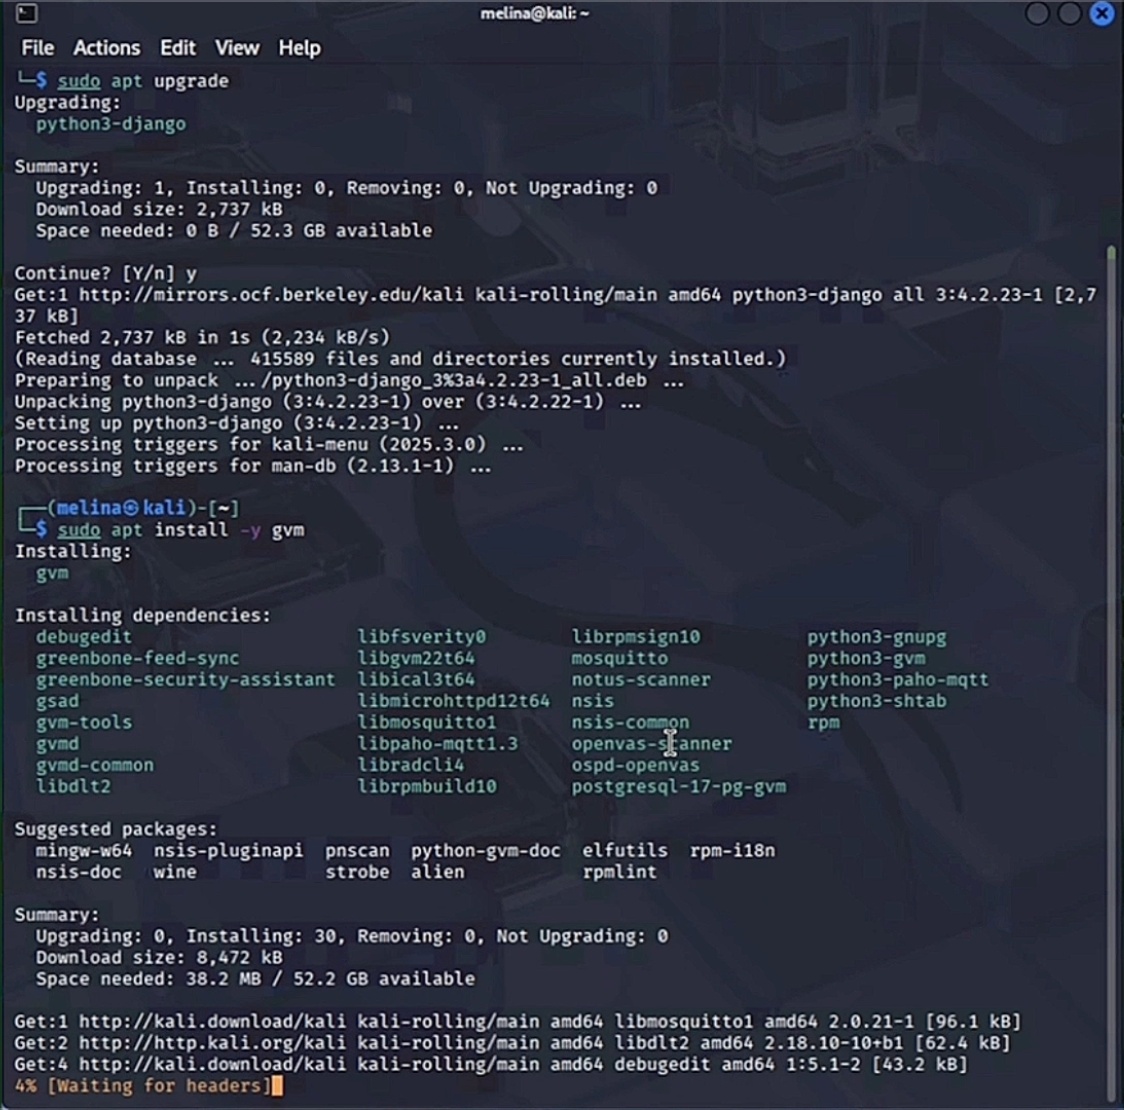Click 'python3-shtab' package name
The height and width of the screenshot is (1110, 1124).
877,701
